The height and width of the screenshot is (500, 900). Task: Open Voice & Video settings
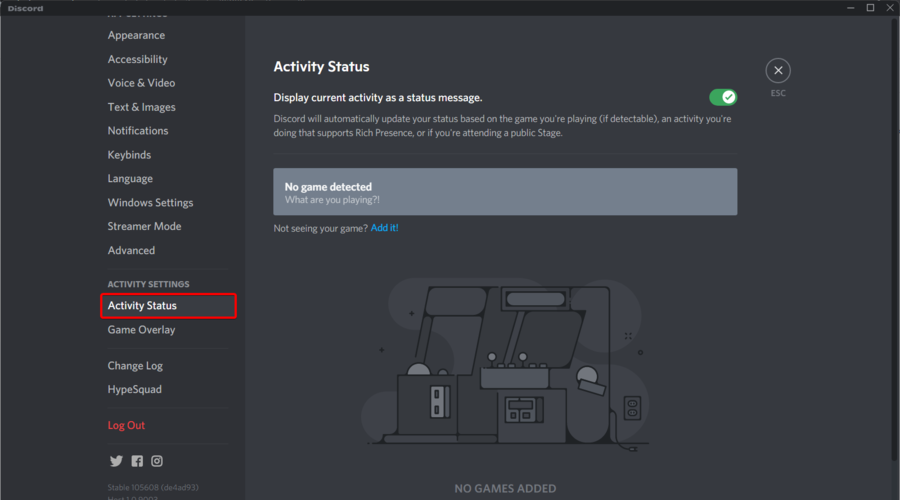[141, 83]
